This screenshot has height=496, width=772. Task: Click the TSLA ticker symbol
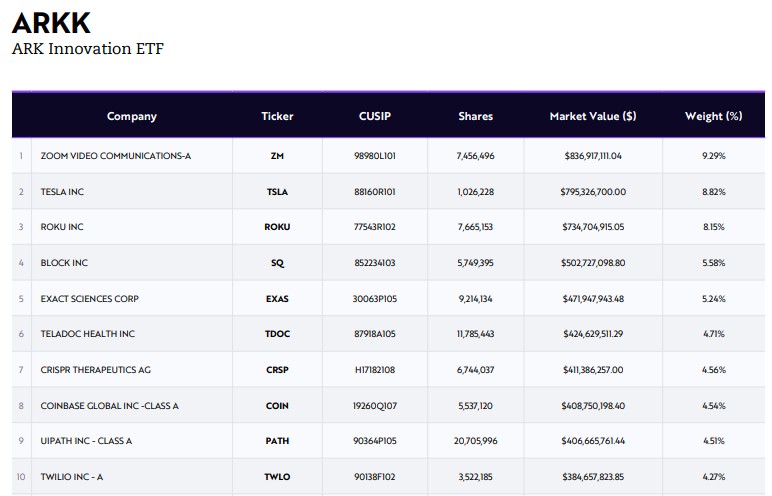(277, 192)
